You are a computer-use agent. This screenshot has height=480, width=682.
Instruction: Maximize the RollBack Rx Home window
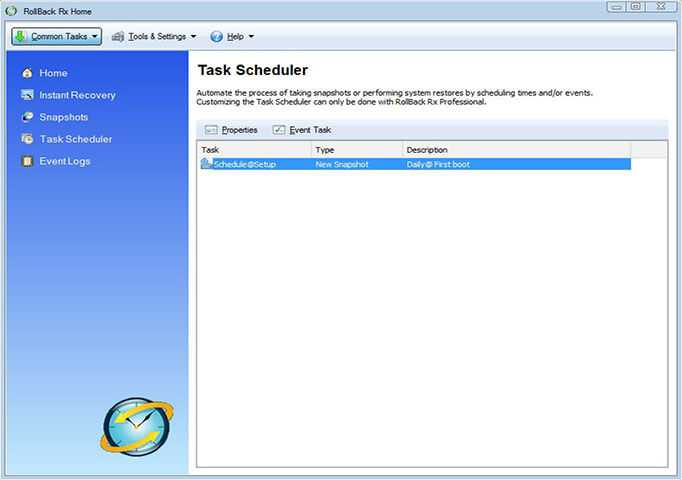[635, 7]
